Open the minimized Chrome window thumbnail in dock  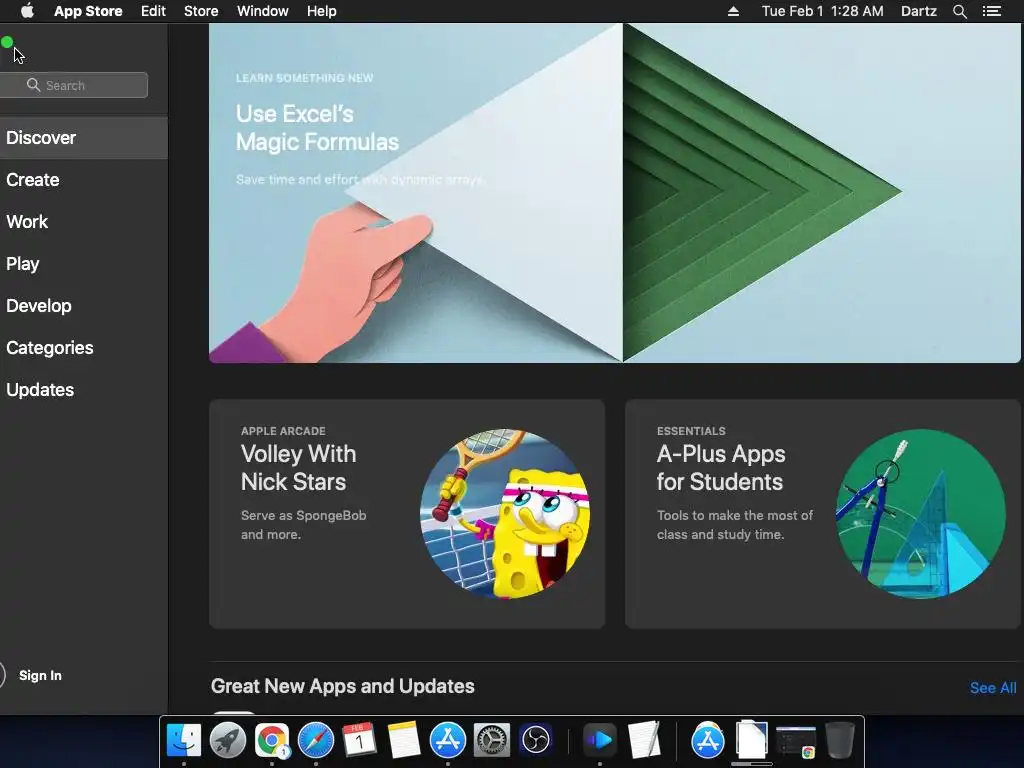tap(795, 742)
